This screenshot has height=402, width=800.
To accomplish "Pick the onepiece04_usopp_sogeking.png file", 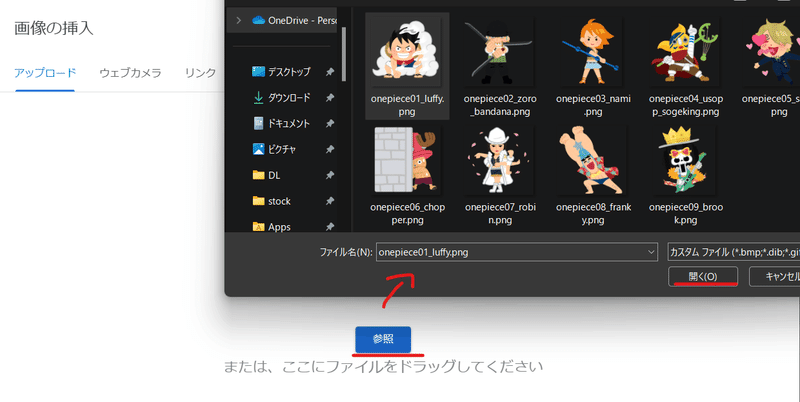I will point(686,66).
